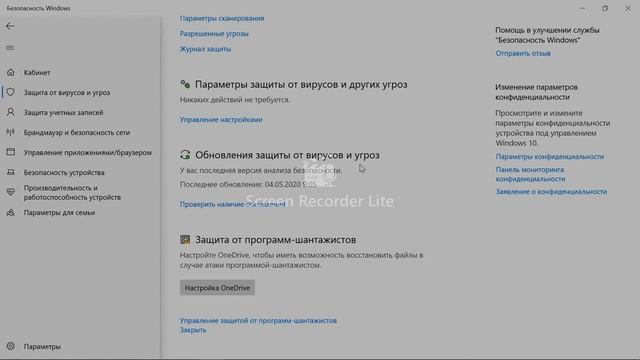Viewport: 640px width, 360px height.
Task: Open Параметры конфиденциальности link
Action: [550, 156]
